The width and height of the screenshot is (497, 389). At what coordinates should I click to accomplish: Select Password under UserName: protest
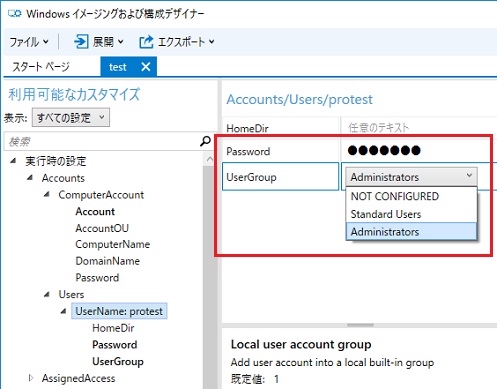point(115,345)
